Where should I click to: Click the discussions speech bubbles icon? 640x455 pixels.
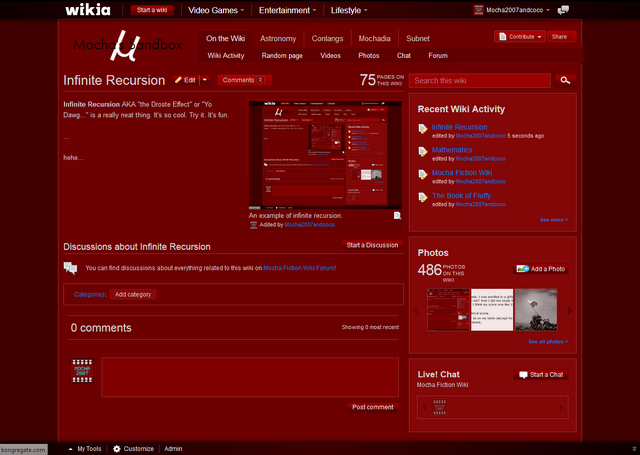[70, 268]
